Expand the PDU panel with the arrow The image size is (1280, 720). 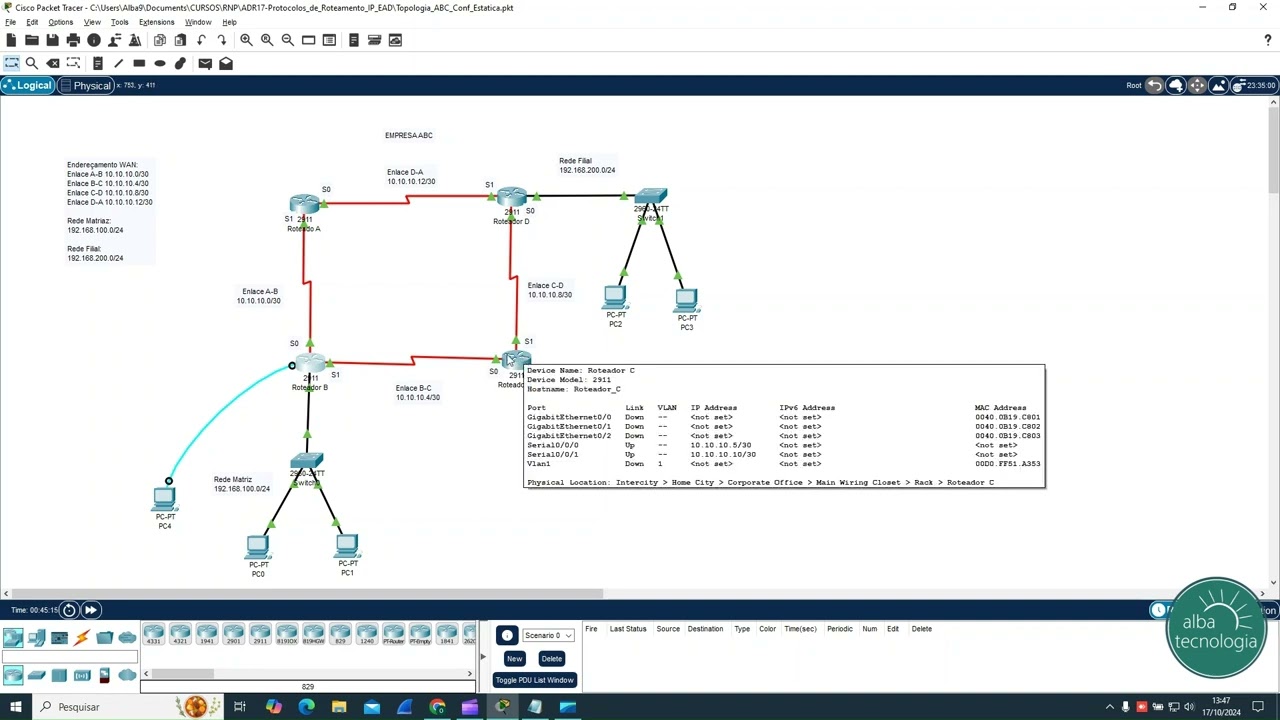pos(483,657)
